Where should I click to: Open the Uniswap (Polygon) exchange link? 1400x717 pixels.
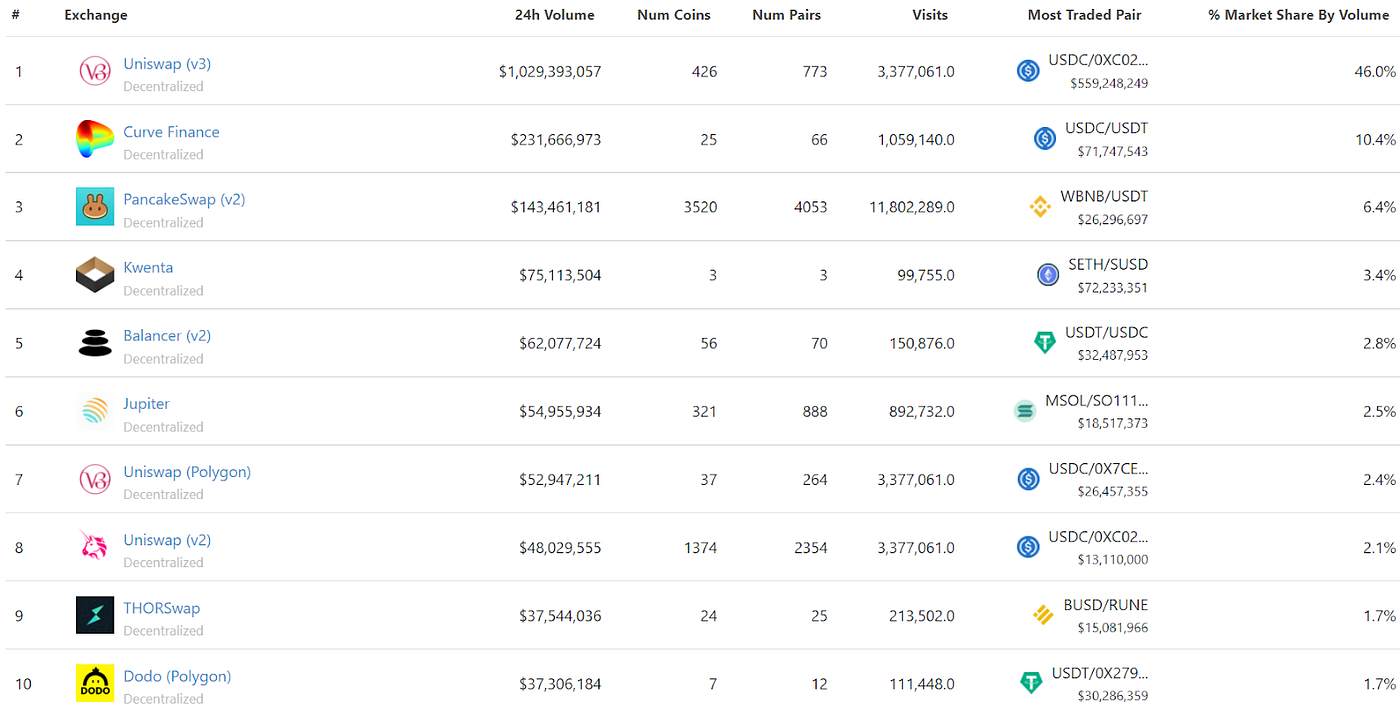tap(187, 472)
